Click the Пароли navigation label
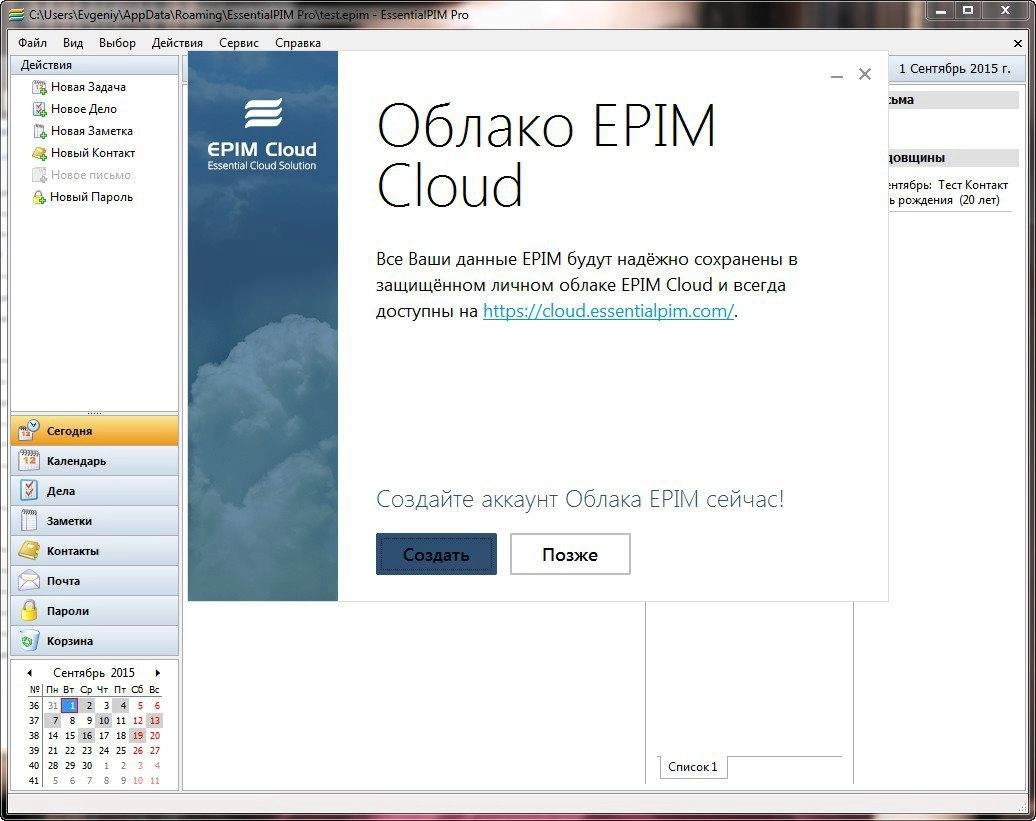Image resolution: width=1036 pixels, height=821 pixels. (67, 611)
